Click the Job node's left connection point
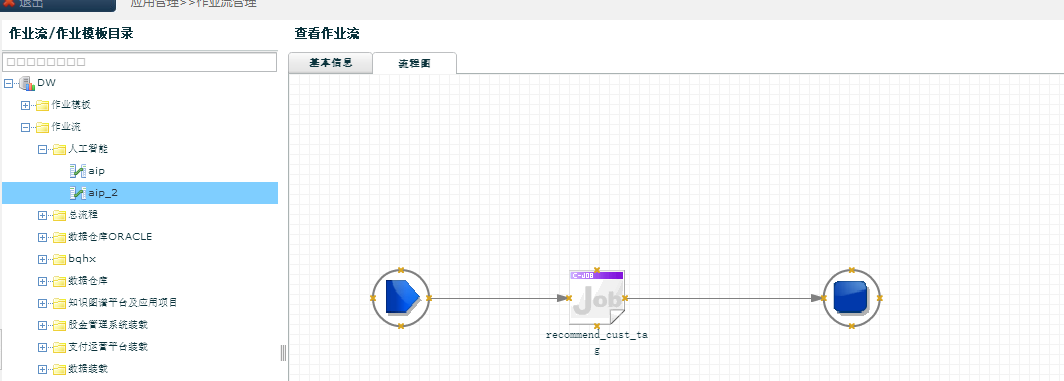1064x381 pixels. pos(569,298)
